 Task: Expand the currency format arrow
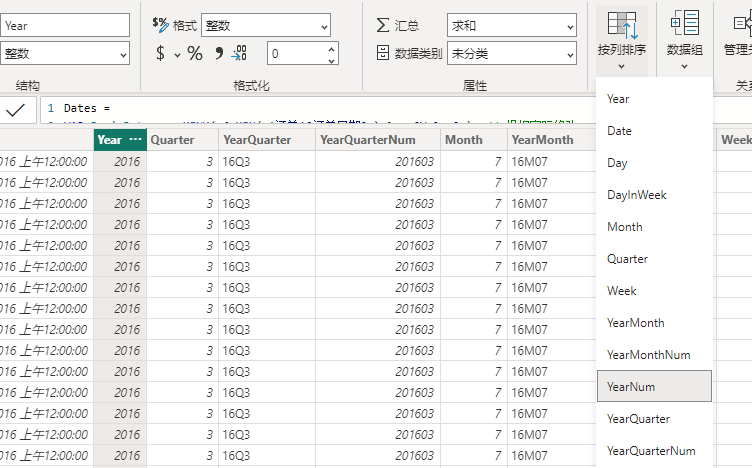point(177,55)
